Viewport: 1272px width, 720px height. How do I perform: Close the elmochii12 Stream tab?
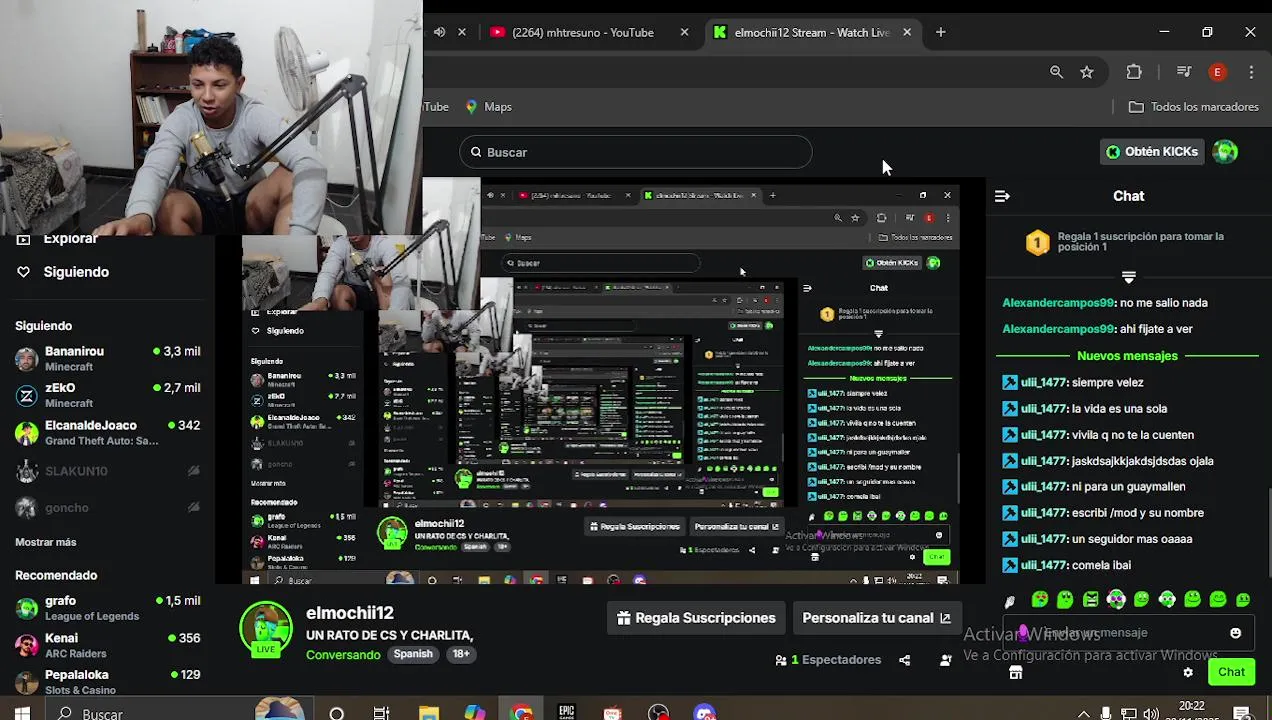pyautogui.click(x=907, y=32)
